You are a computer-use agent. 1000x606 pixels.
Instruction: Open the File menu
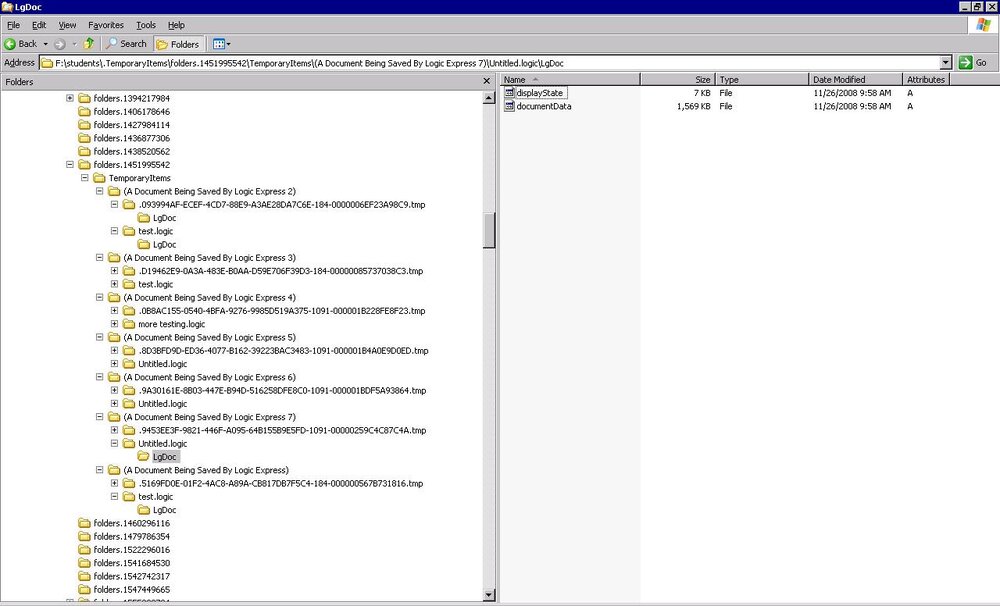pos(13,25)
